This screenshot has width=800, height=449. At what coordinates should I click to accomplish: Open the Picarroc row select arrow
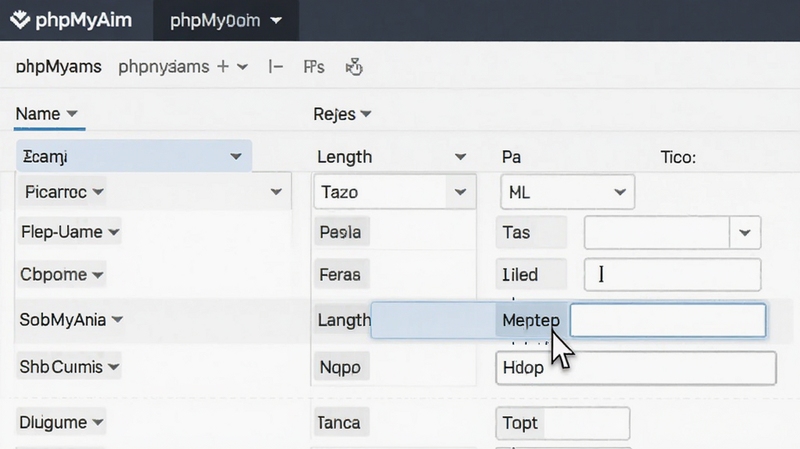pyautogui.click(x=276, y=192)
